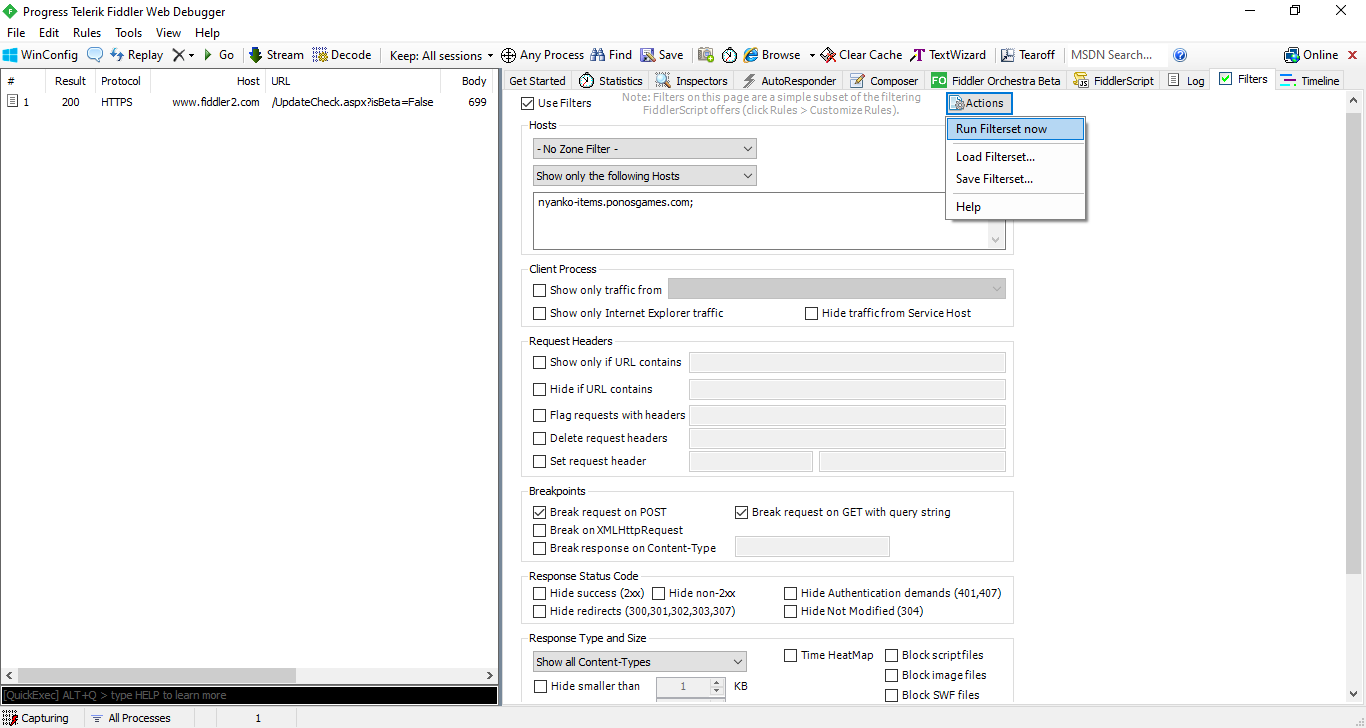Enable the Time HeatMap checkbox

click(x=791, y=655)
